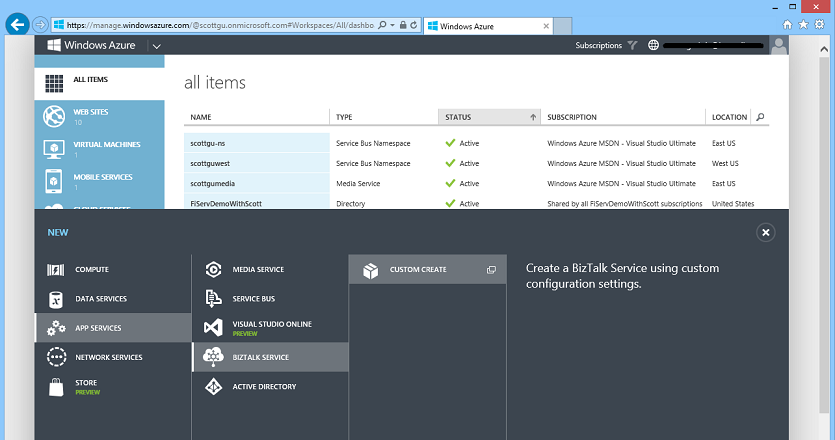Click the address bar search magnifier icon

382,25
